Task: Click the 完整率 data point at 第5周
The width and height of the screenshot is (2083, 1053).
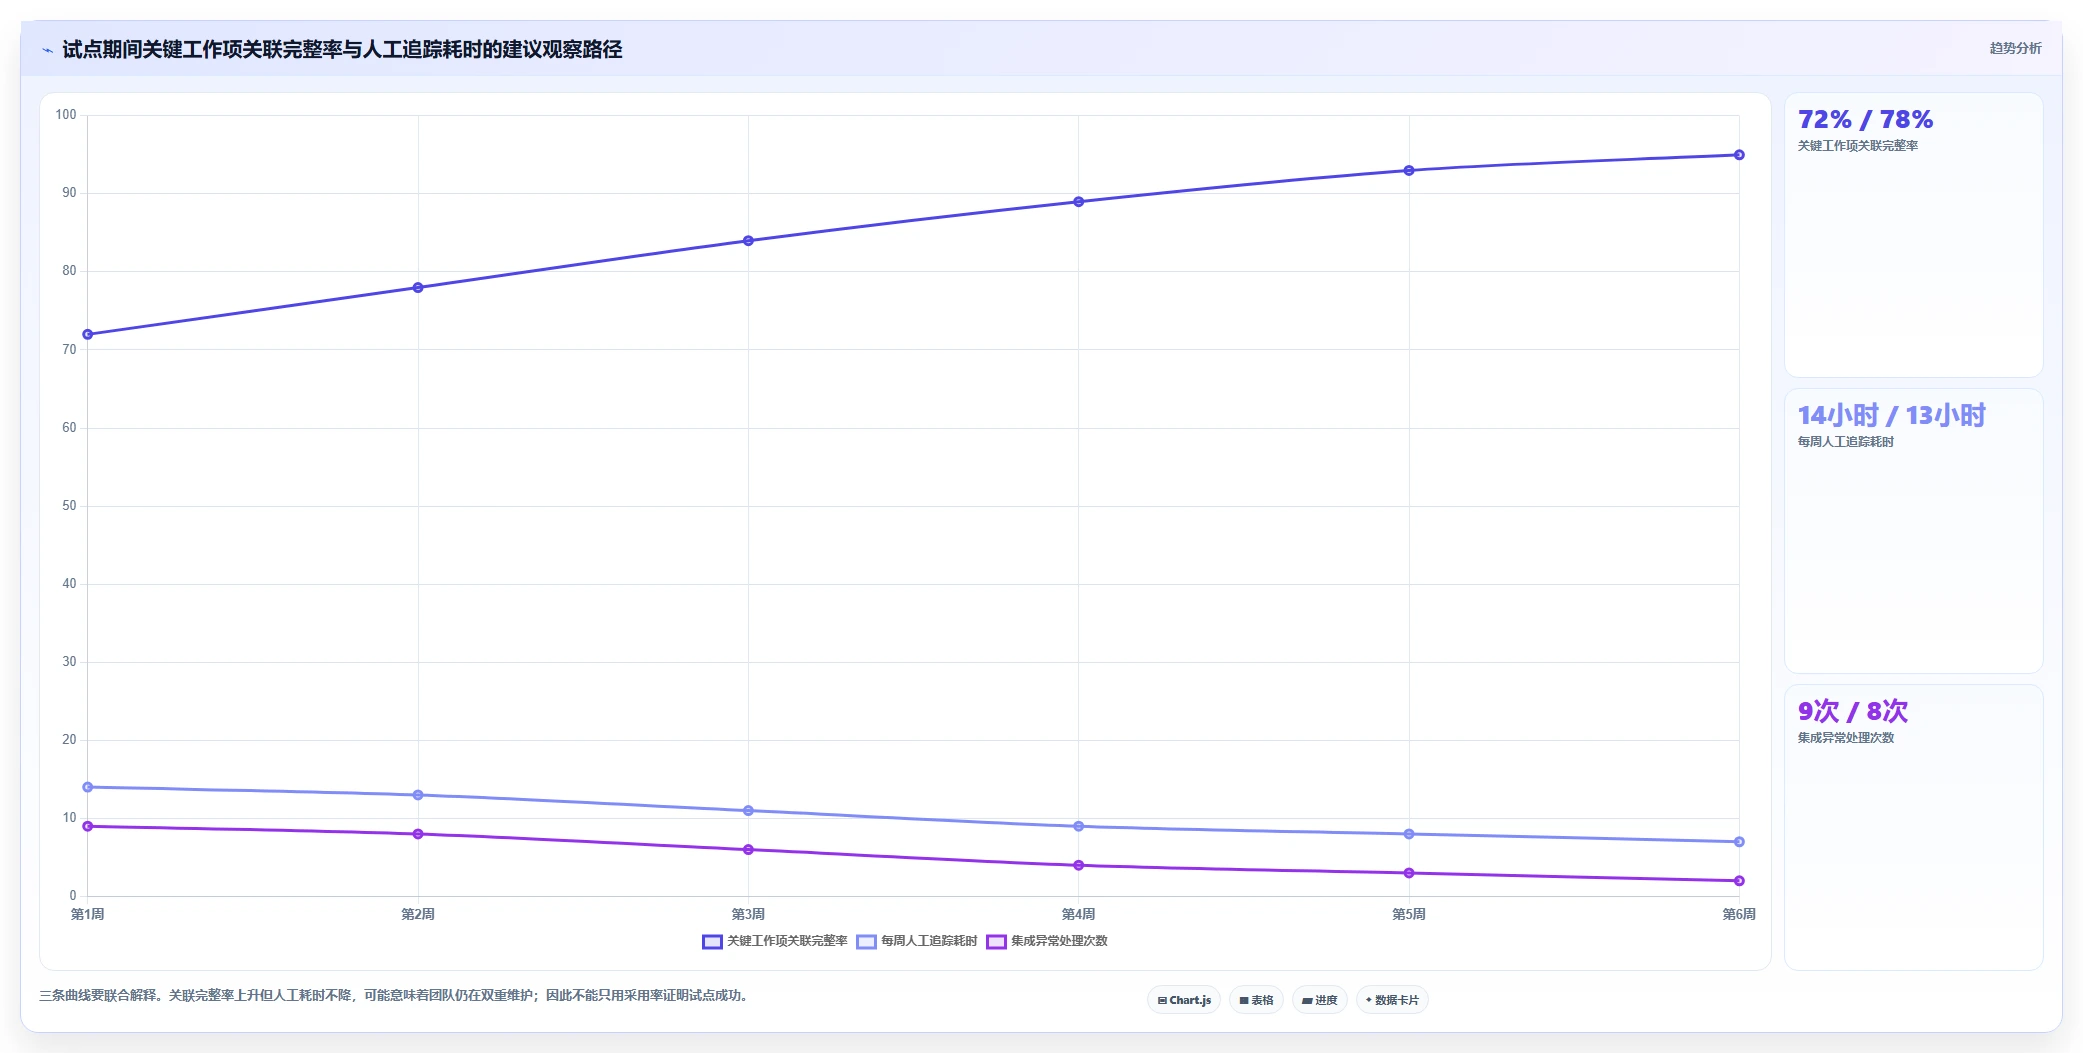Action: coord(1409,171)
